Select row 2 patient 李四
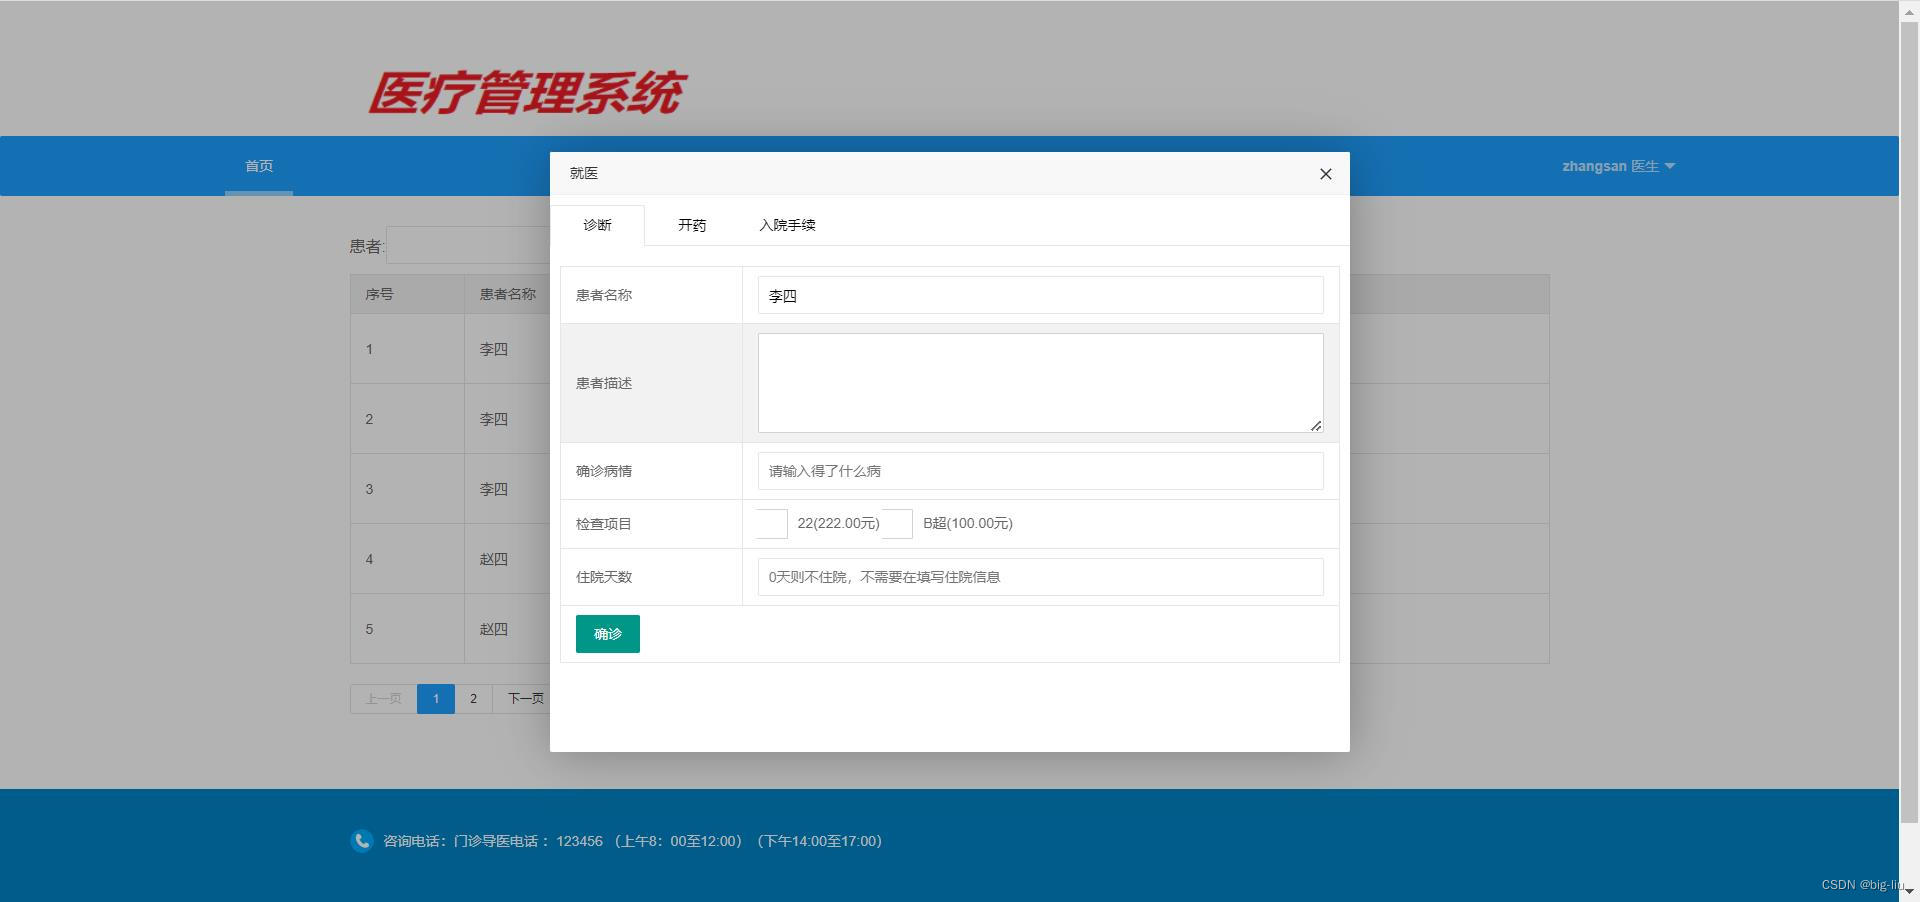Image resolution: width=1920 pixels, height=902 pixels. click(x=493, y=419)
